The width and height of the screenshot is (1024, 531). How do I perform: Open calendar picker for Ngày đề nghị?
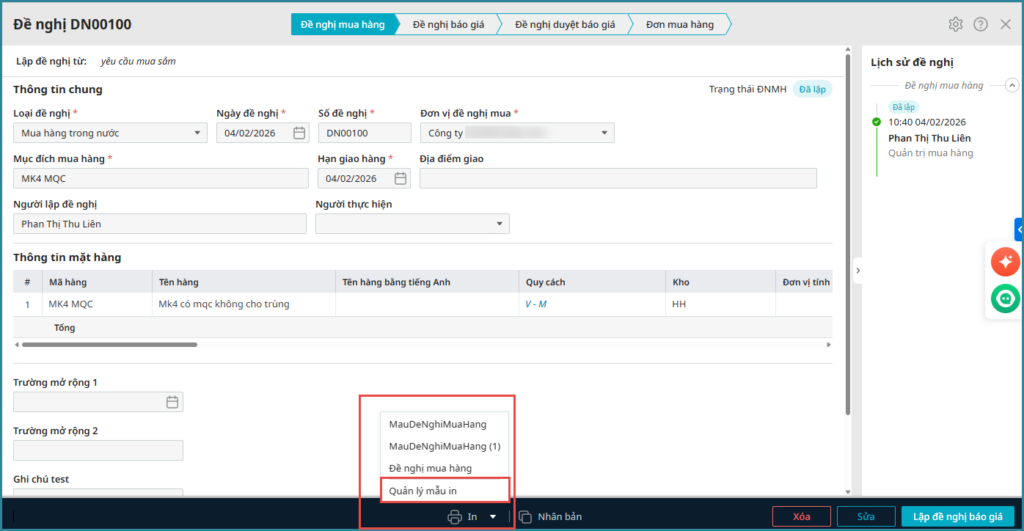pos(299,133)
